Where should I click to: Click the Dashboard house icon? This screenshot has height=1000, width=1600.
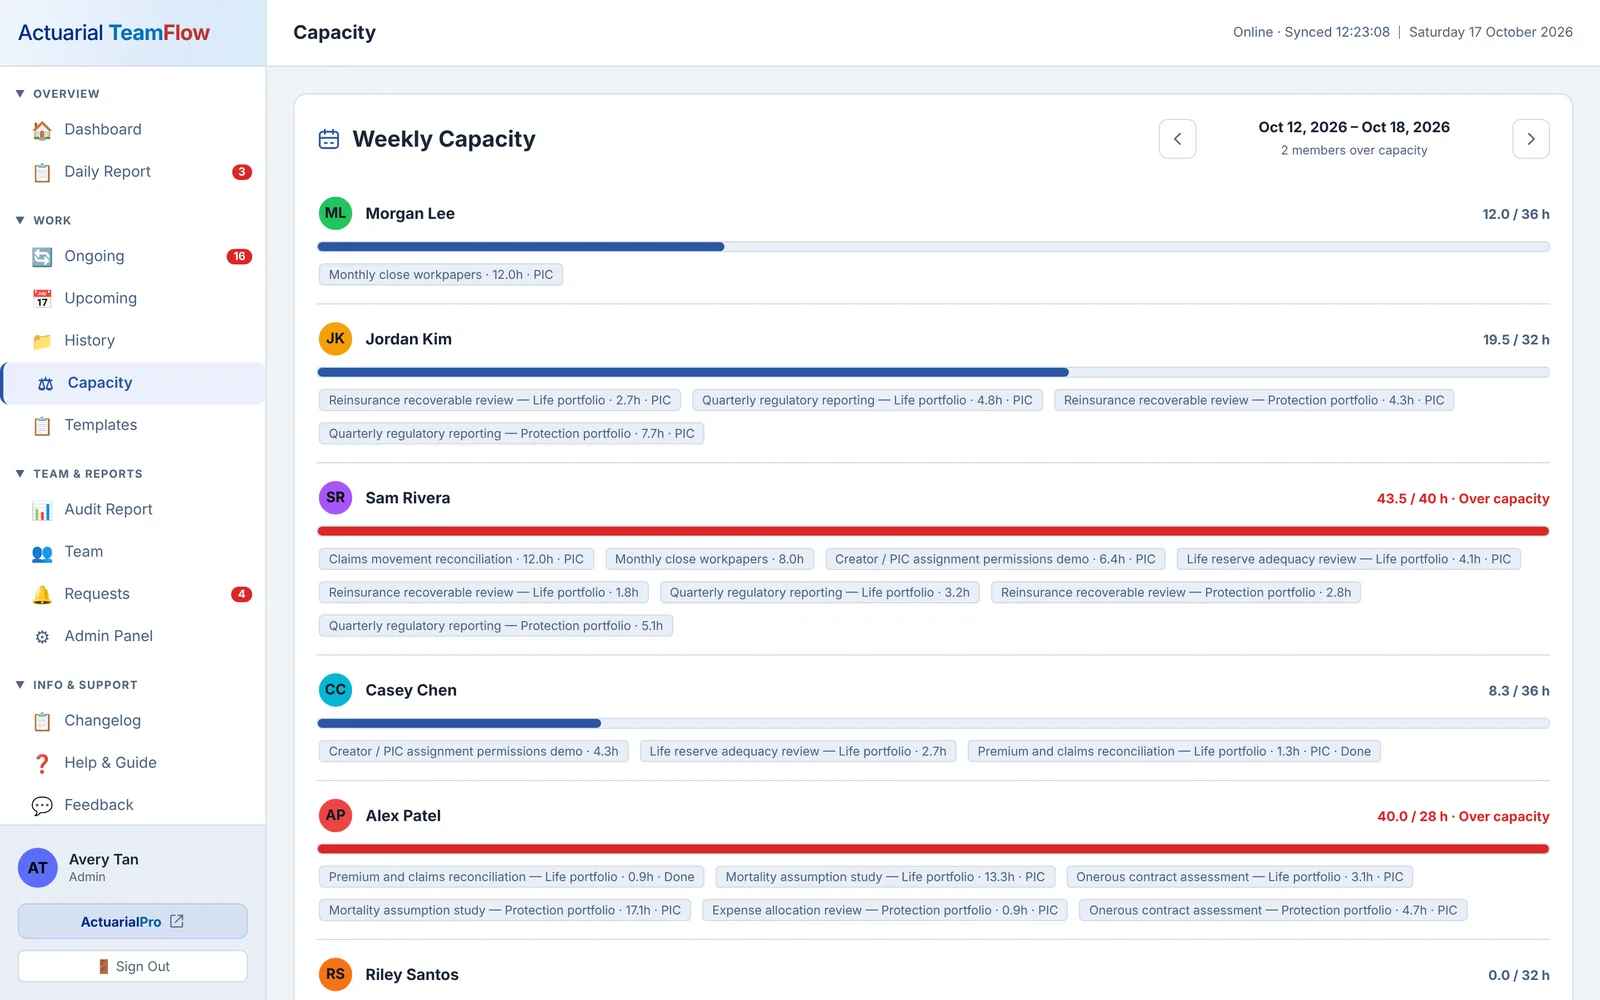pos(42,130)
